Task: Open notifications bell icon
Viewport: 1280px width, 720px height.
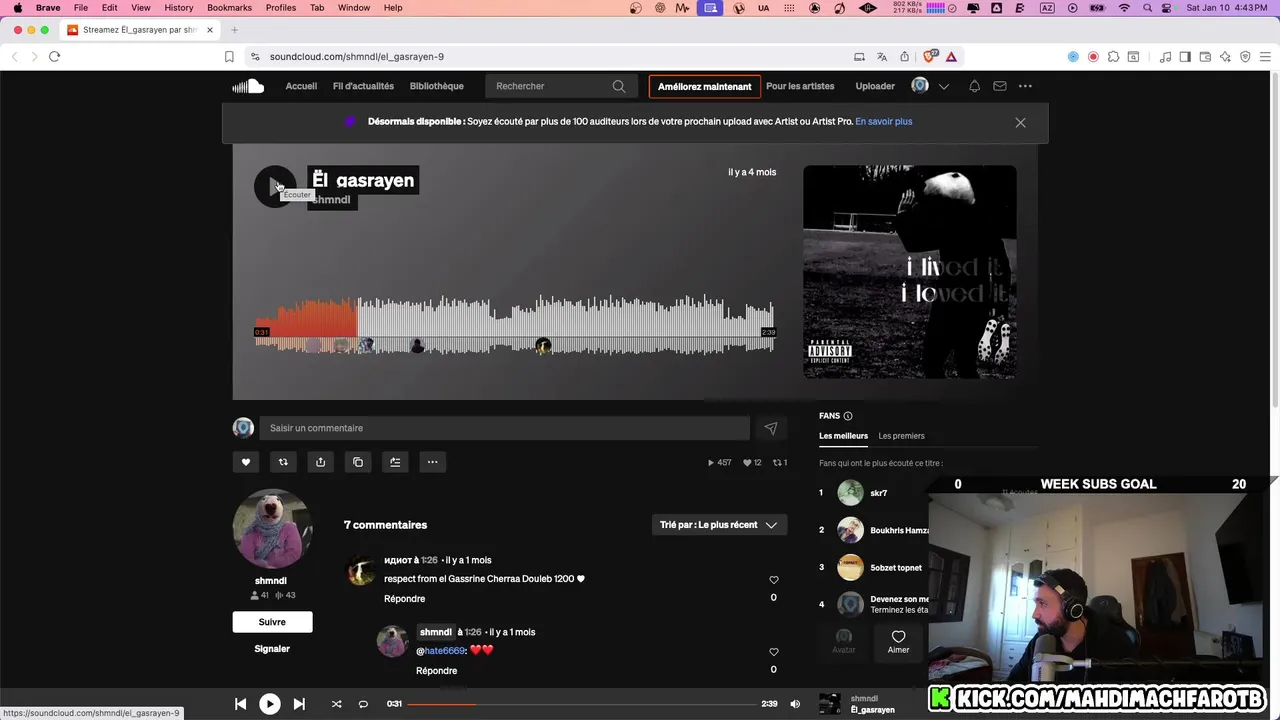Action: click(x=974, y=86)
